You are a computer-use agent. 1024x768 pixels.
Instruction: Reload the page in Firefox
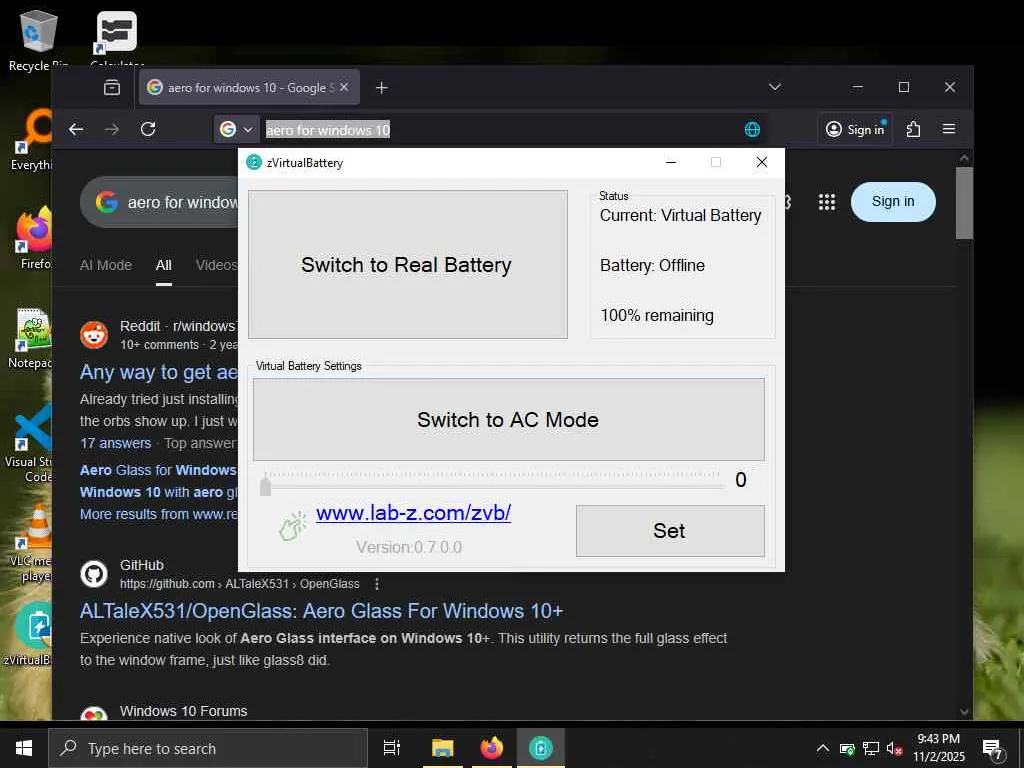[148, 129]
